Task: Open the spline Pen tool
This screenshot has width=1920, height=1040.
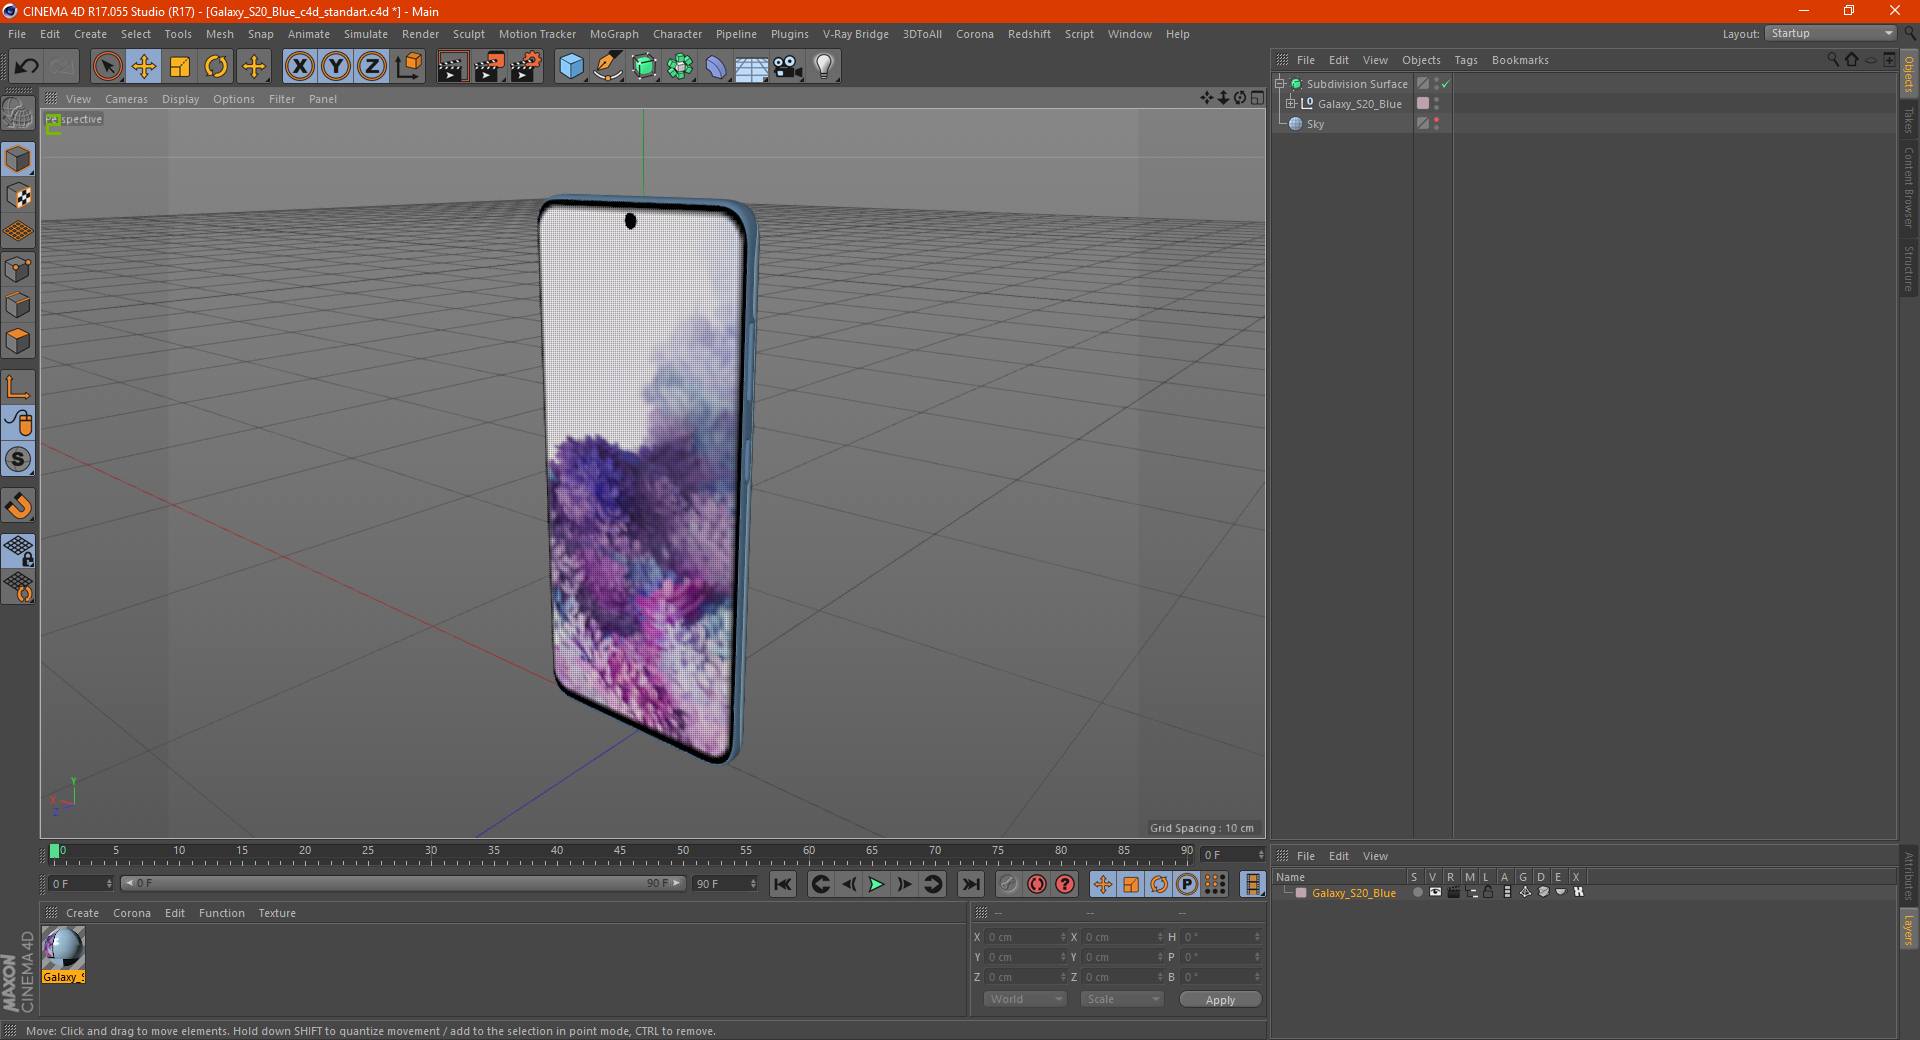Action: [607, 67]
